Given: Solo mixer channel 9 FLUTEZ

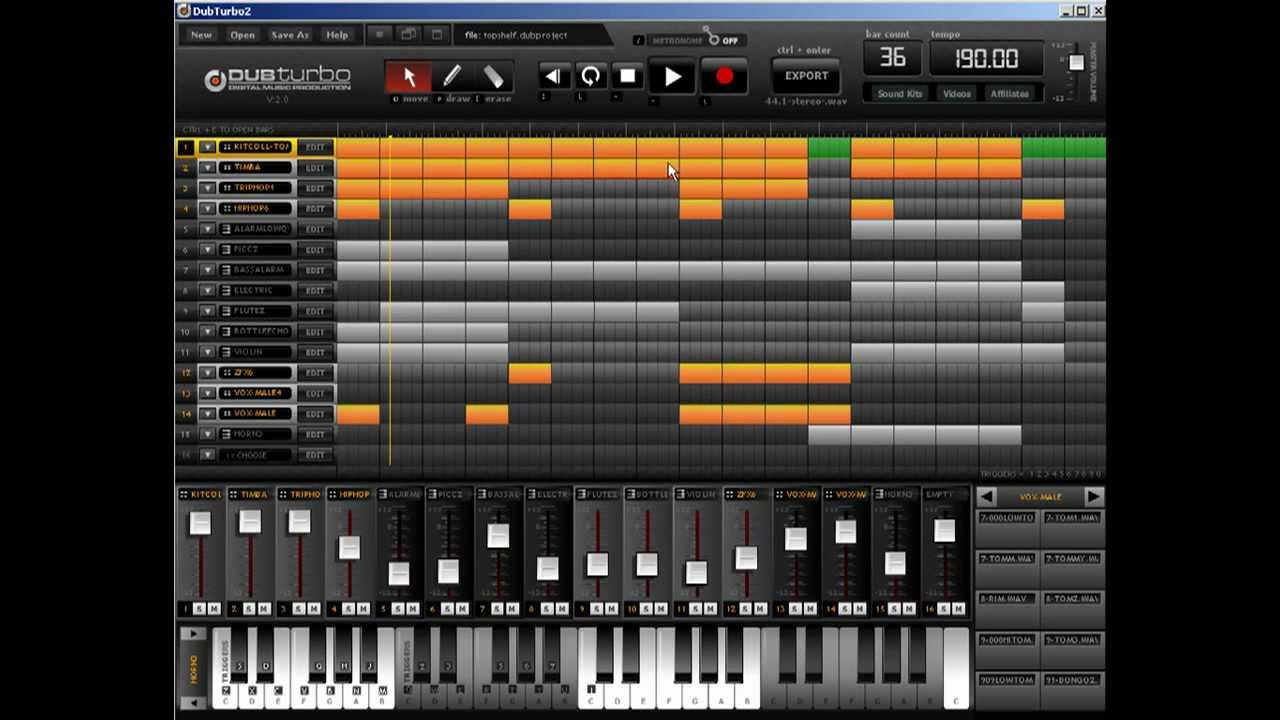Looking at the screenshot, I should pyautogui.click(x=596, y=609).
